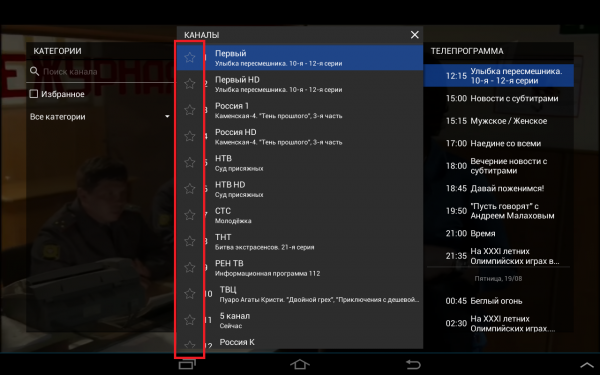The width and height of the screenshot is (600, 375).
Task: Open recent apps button
Action: pos(187,364)
